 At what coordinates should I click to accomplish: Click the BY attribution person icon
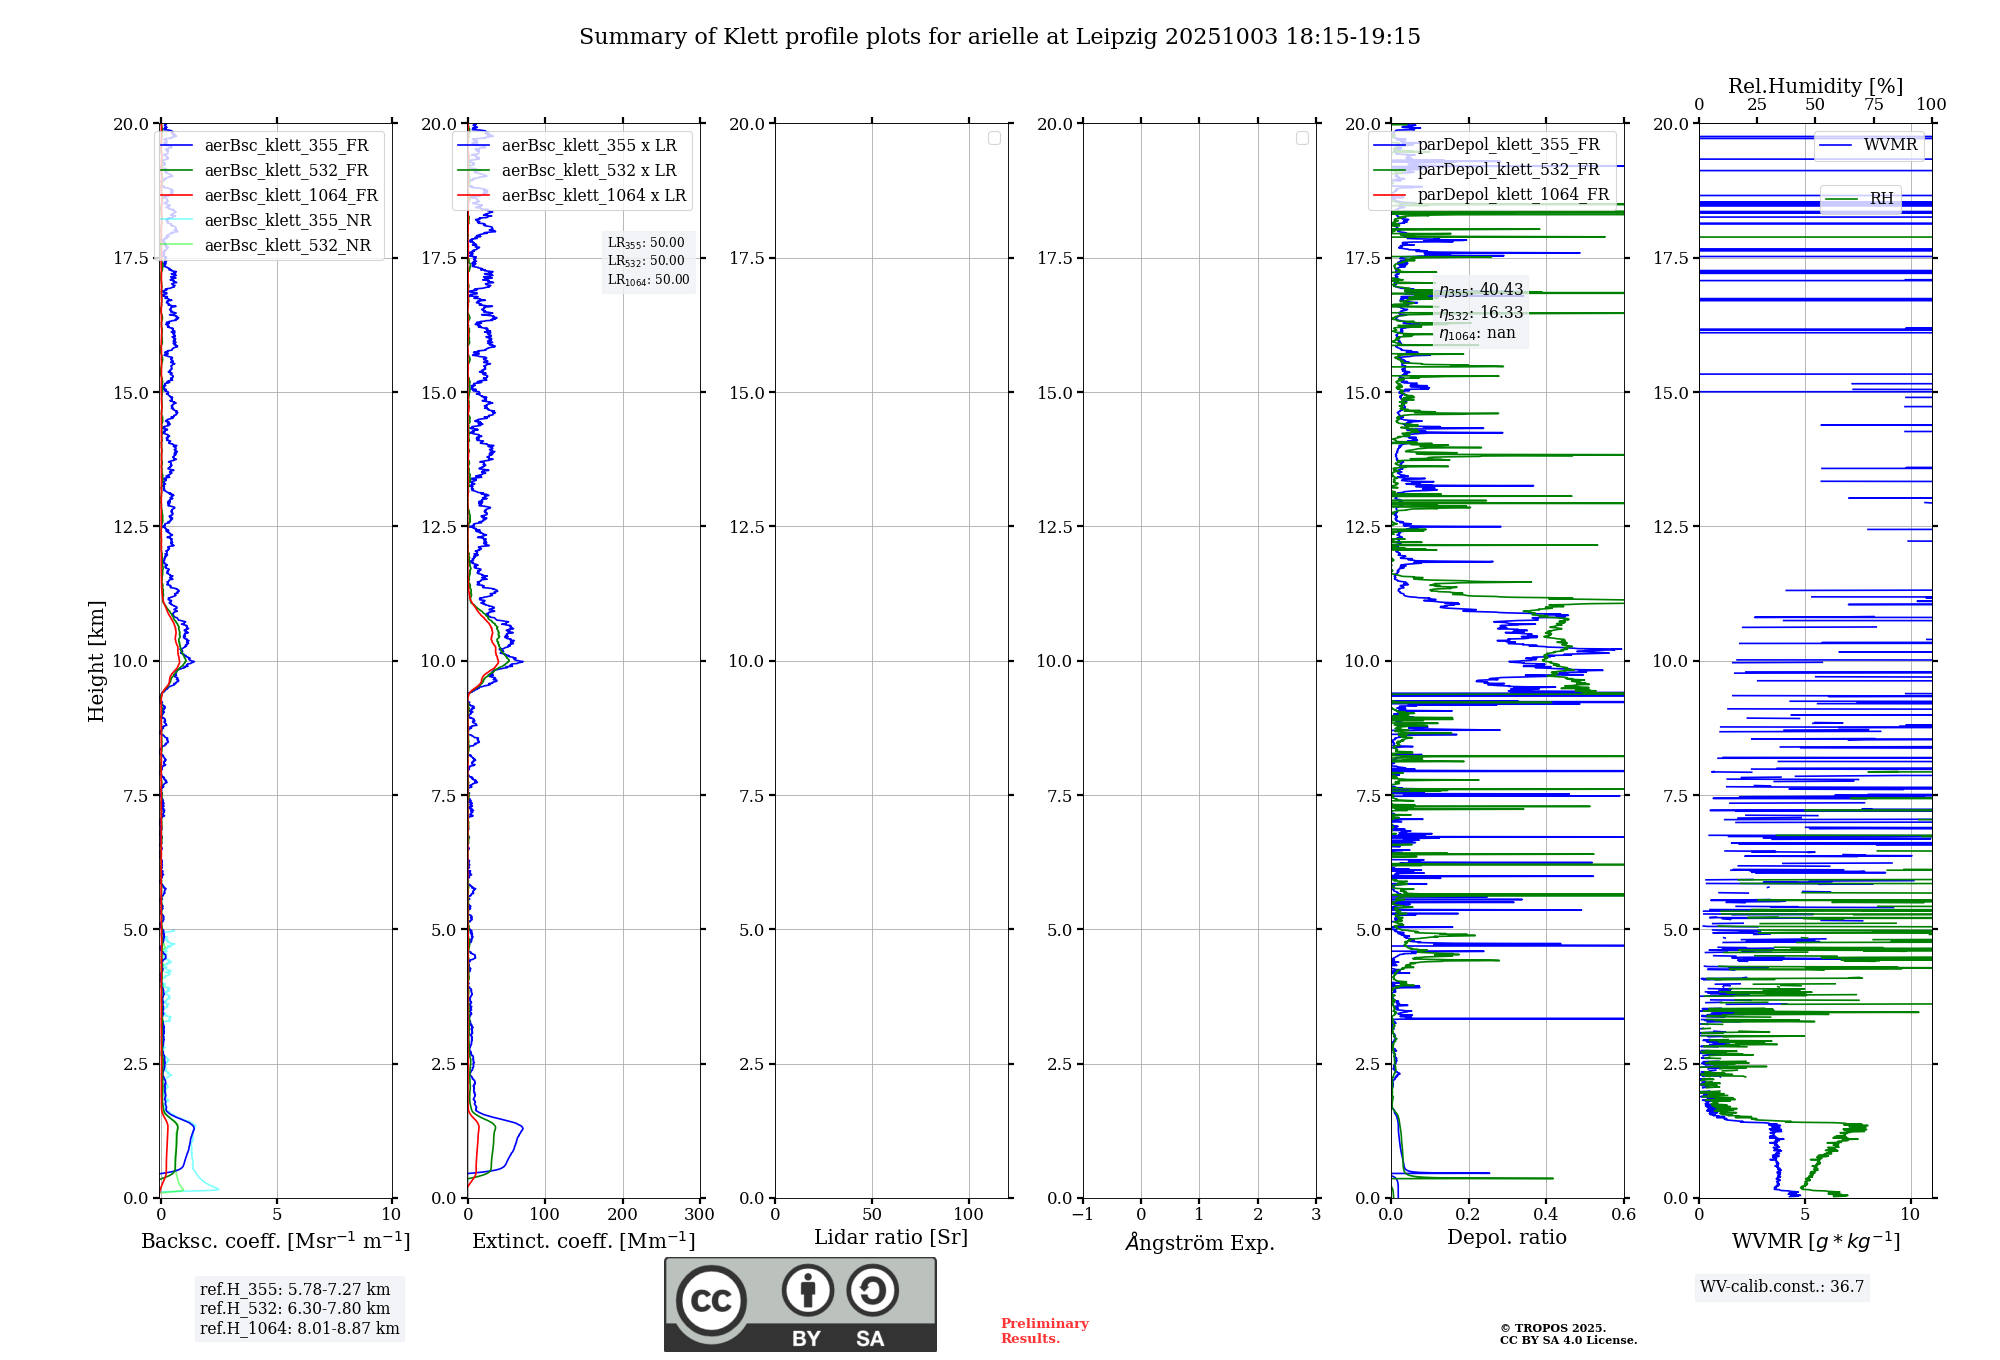coord(807,1290)
